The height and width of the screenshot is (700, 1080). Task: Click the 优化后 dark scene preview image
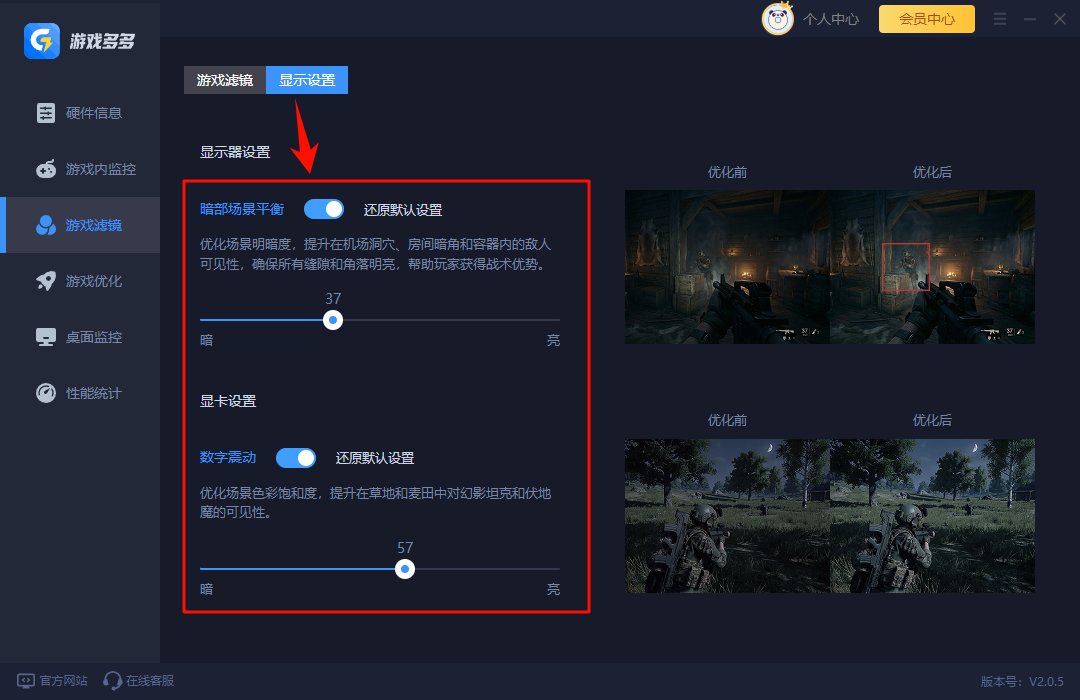(x=931, y=267)
